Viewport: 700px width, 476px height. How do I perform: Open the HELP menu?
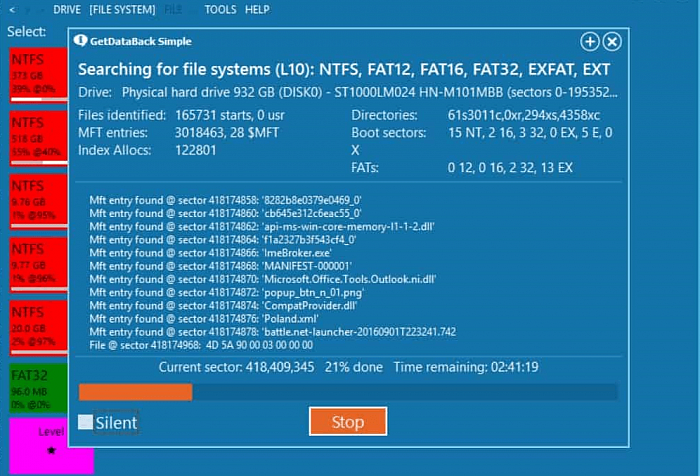257,9
